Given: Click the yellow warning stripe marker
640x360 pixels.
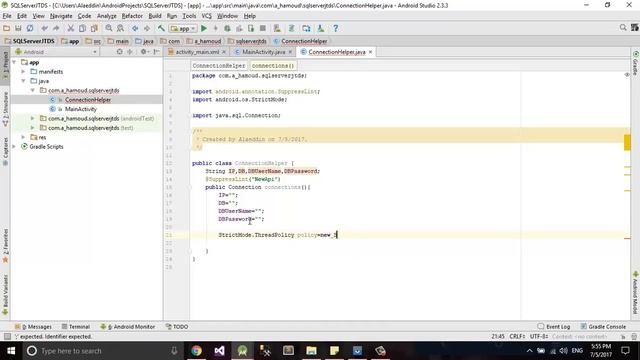Looking at the screenshot, I should (x=627, y=142).
